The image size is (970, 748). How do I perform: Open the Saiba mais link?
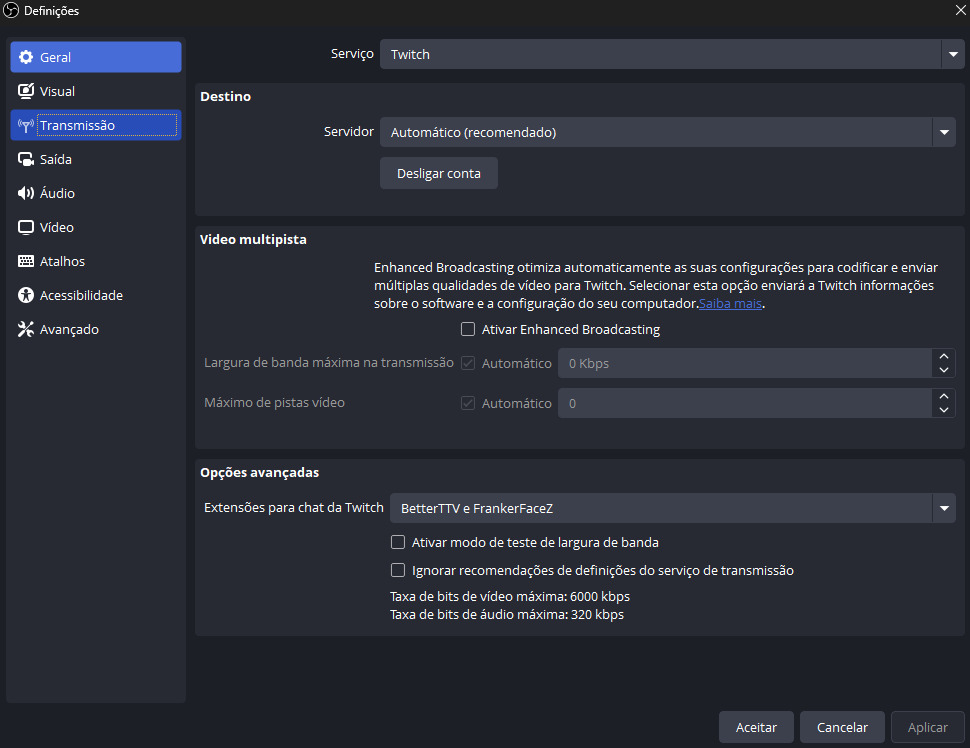pos(730,304)
